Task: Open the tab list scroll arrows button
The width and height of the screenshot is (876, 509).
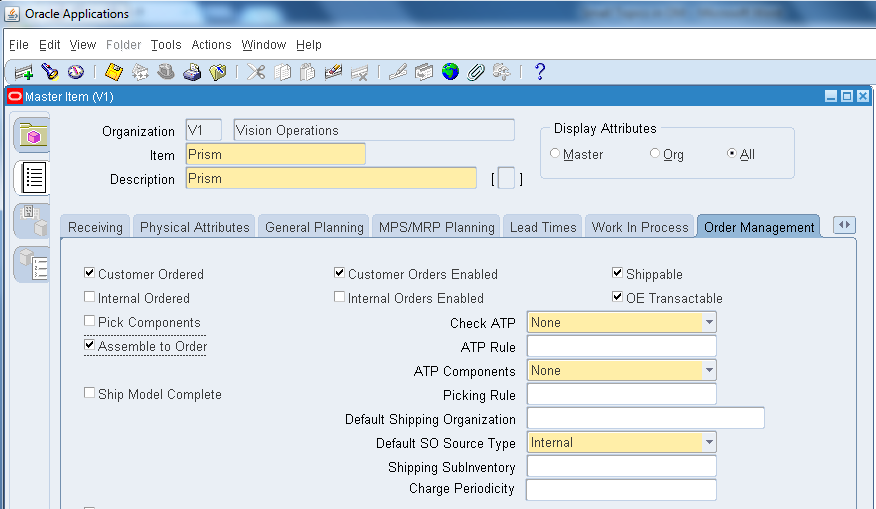Action: coord(844,225)
